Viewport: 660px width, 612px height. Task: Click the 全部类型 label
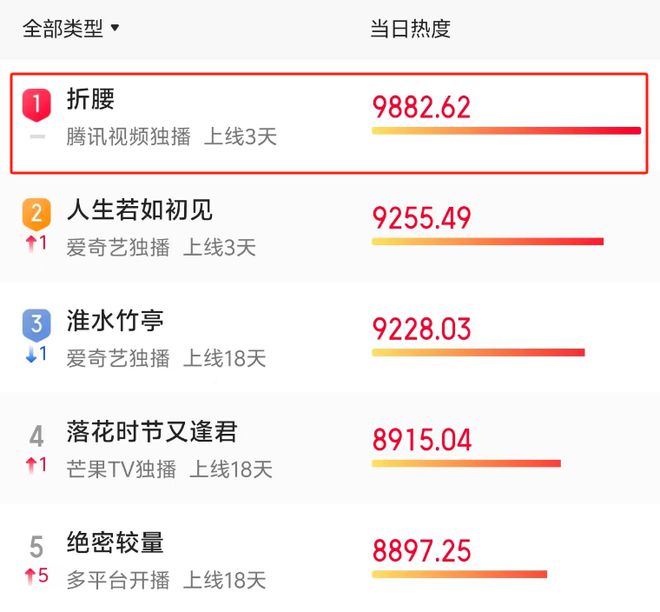coord(63,29)
